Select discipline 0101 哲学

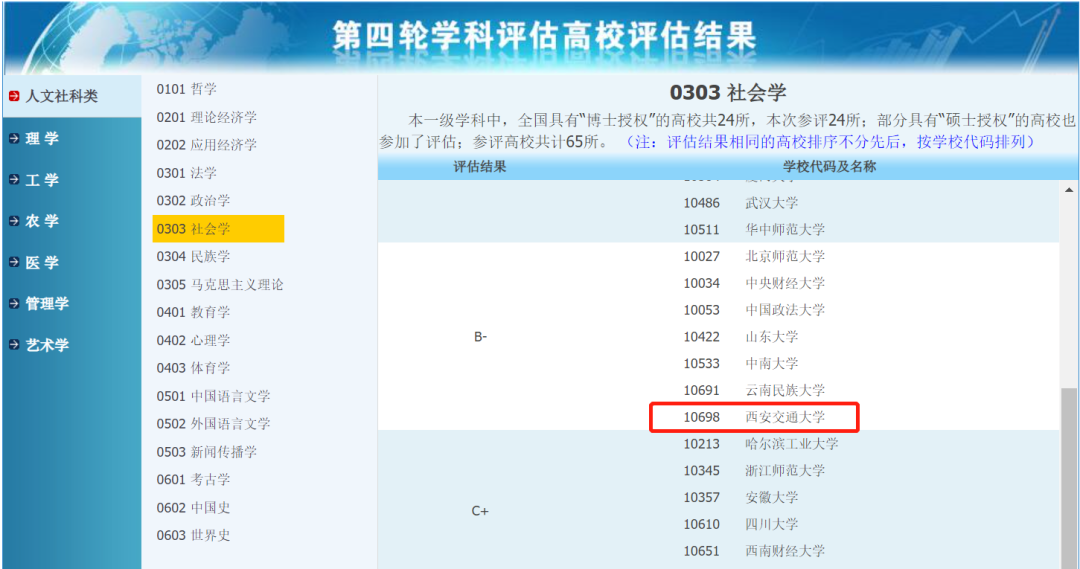(x=187, y=89)
